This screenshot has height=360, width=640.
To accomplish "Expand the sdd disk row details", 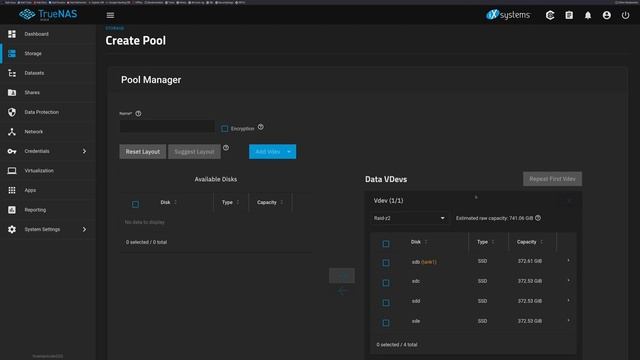I will pyautogui.click(x=569, y=300).
